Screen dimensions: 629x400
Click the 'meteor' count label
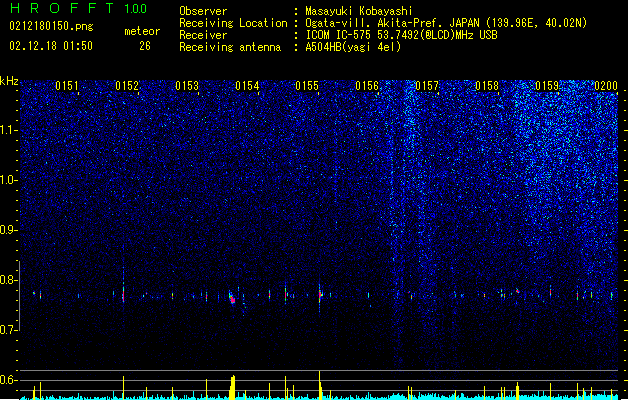tap(142, 31)
